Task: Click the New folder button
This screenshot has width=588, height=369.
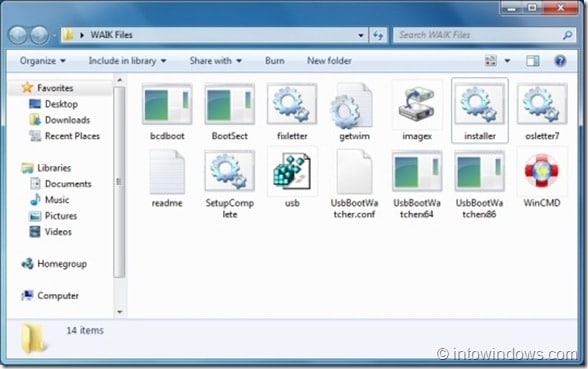Action: pos(329,61)
